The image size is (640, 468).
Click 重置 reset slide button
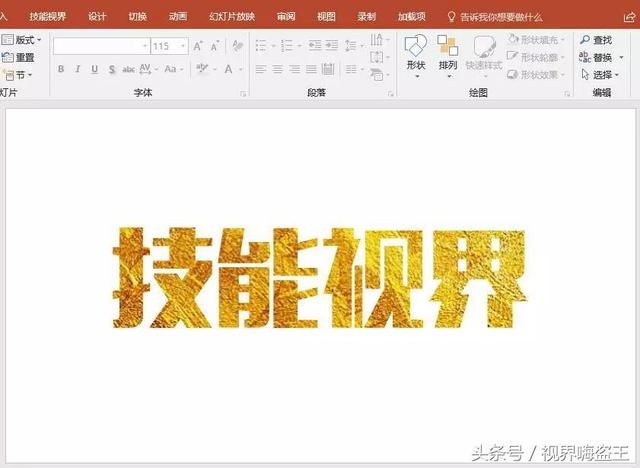[18, 57]
